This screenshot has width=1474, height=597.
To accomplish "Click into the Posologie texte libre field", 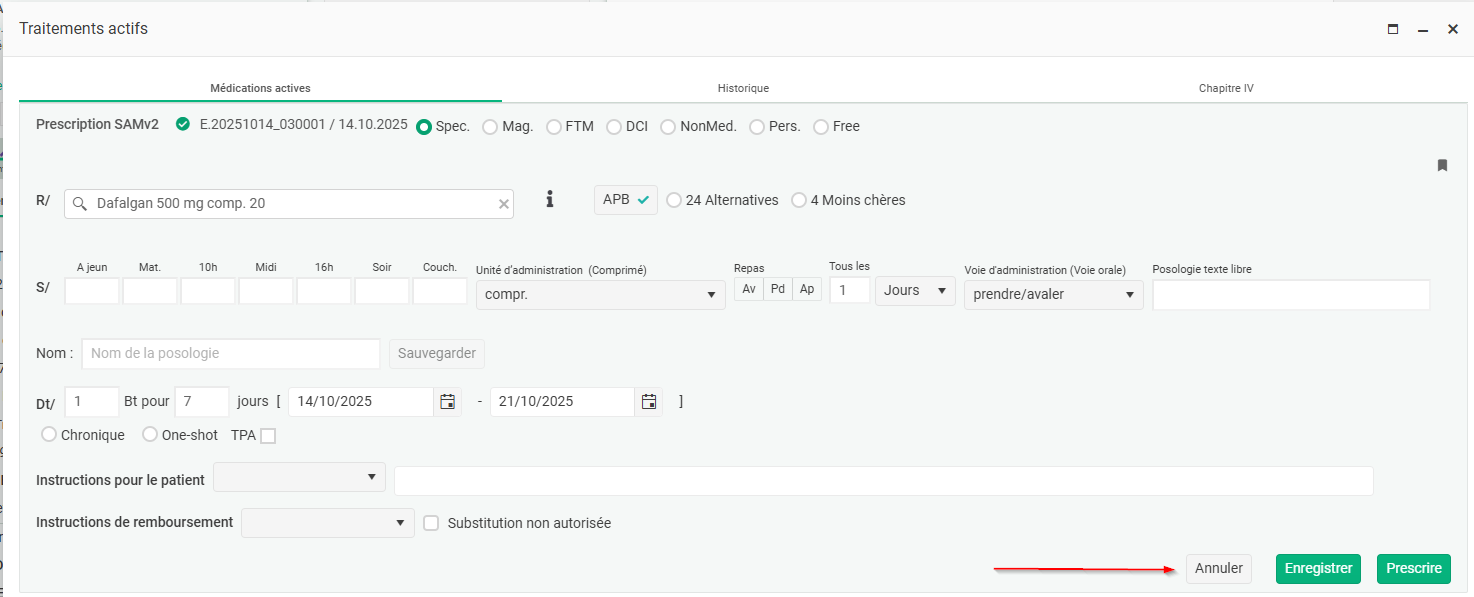I will click(1290, 295).
